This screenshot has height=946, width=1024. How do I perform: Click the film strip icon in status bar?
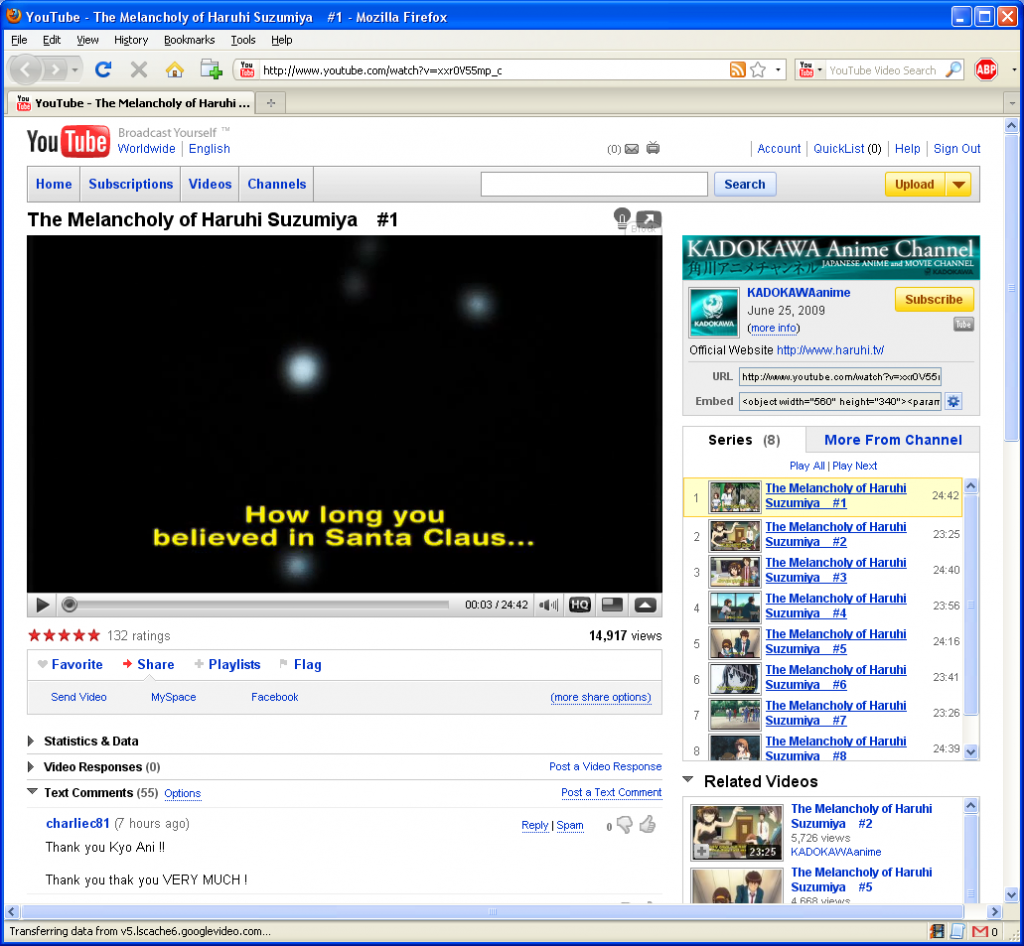point(937,932)
